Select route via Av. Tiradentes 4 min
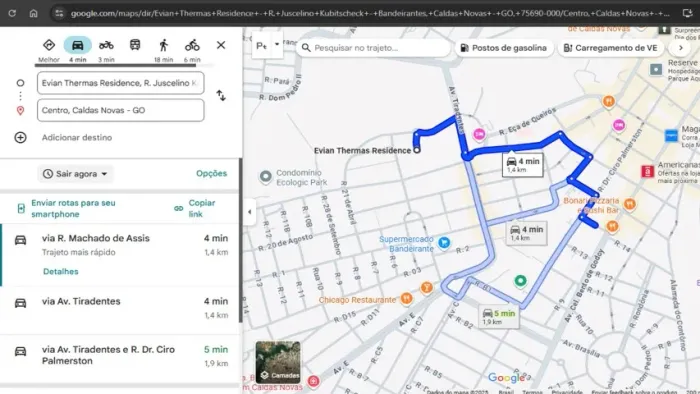 click(x=121, y=310)
